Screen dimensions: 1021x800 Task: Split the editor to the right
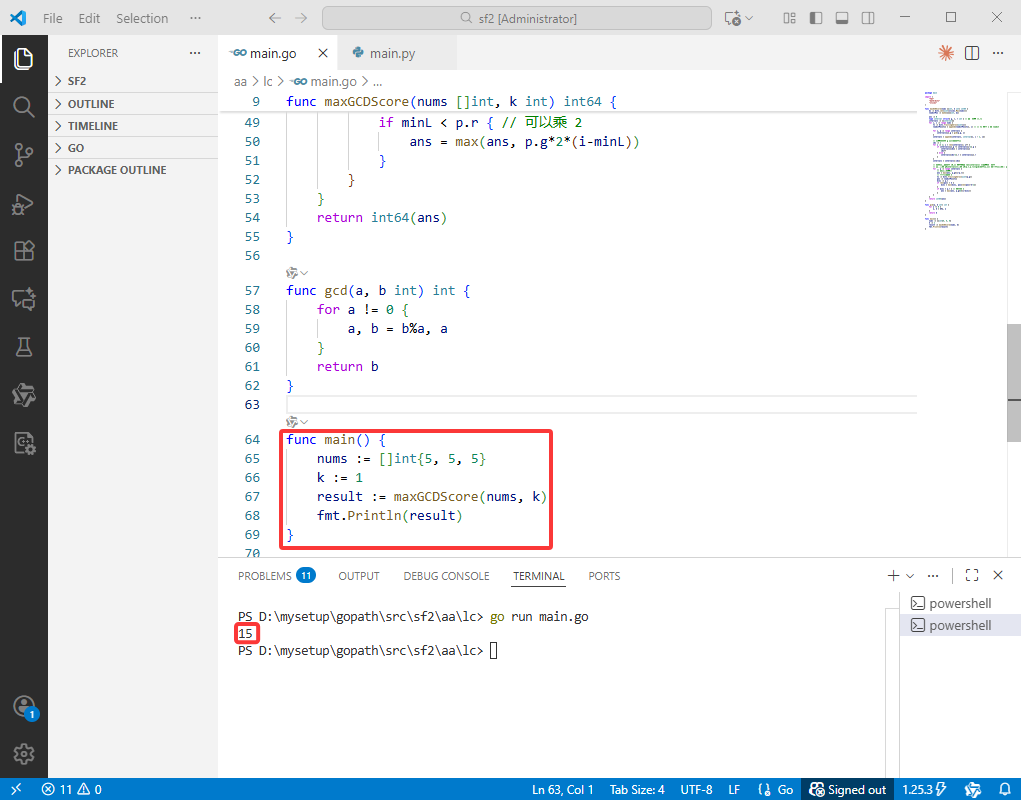click(x=972, y=53)
